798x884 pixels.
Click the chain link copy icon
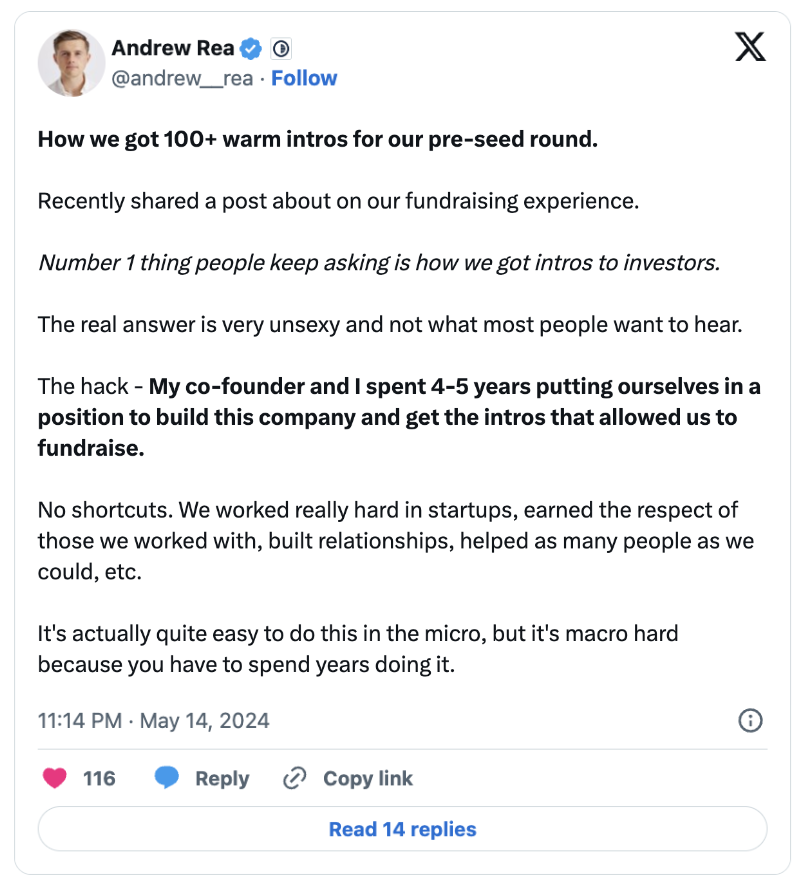click(x=294, y=778)
